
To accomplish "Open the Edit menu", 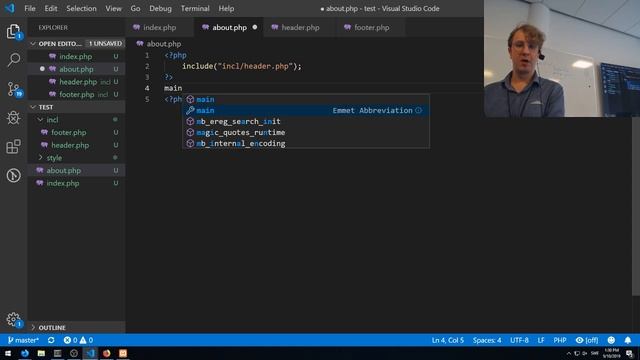I will (51, 8).
